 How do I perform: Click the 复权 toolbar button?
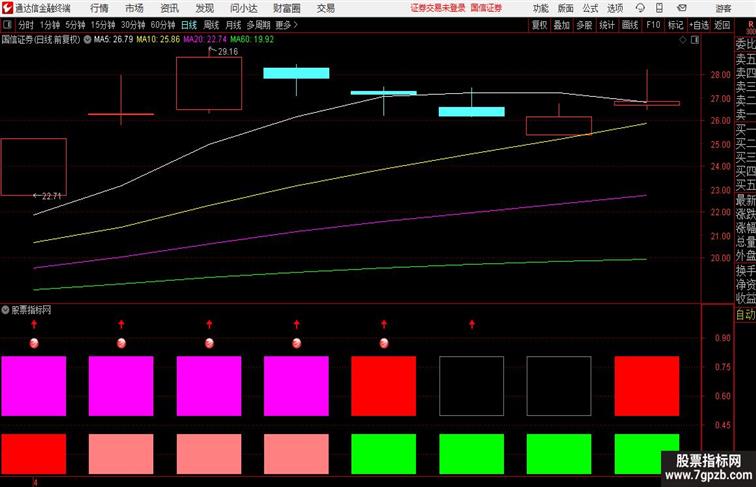(x=539, y=25)
